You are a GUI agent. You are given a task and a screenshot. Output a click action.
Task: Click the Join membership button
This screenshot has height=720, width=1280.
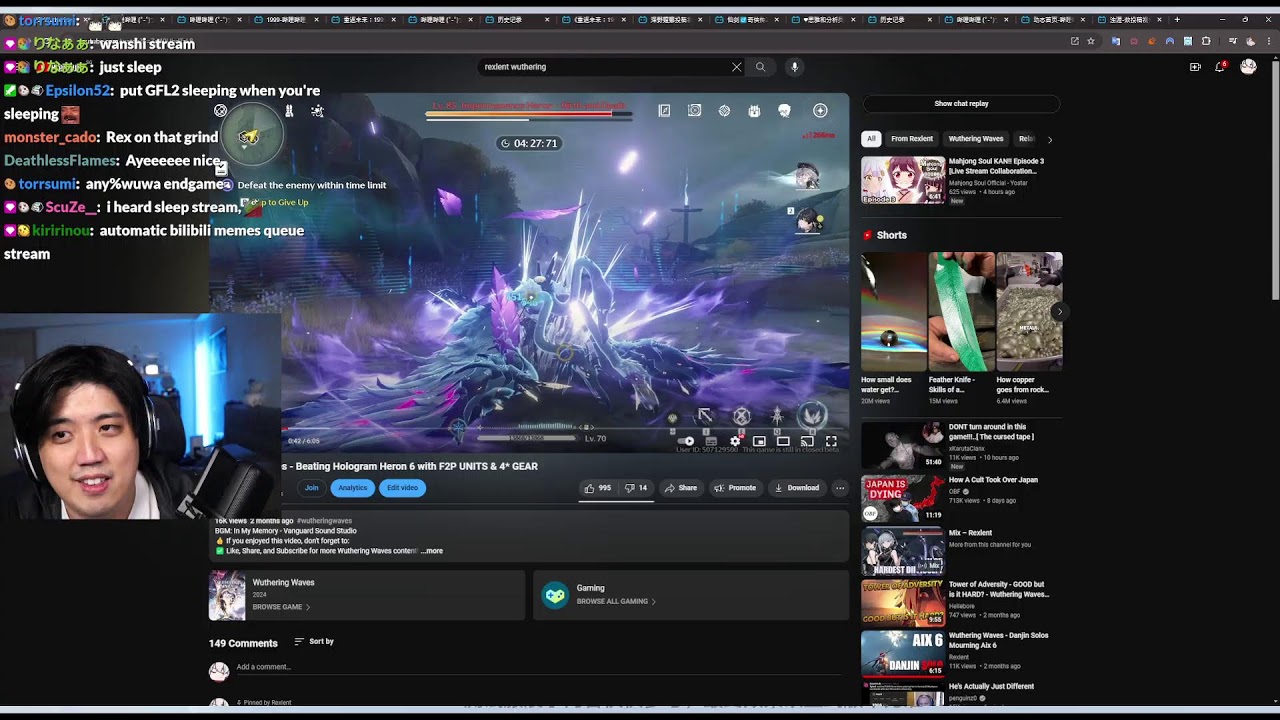(312, 488)
